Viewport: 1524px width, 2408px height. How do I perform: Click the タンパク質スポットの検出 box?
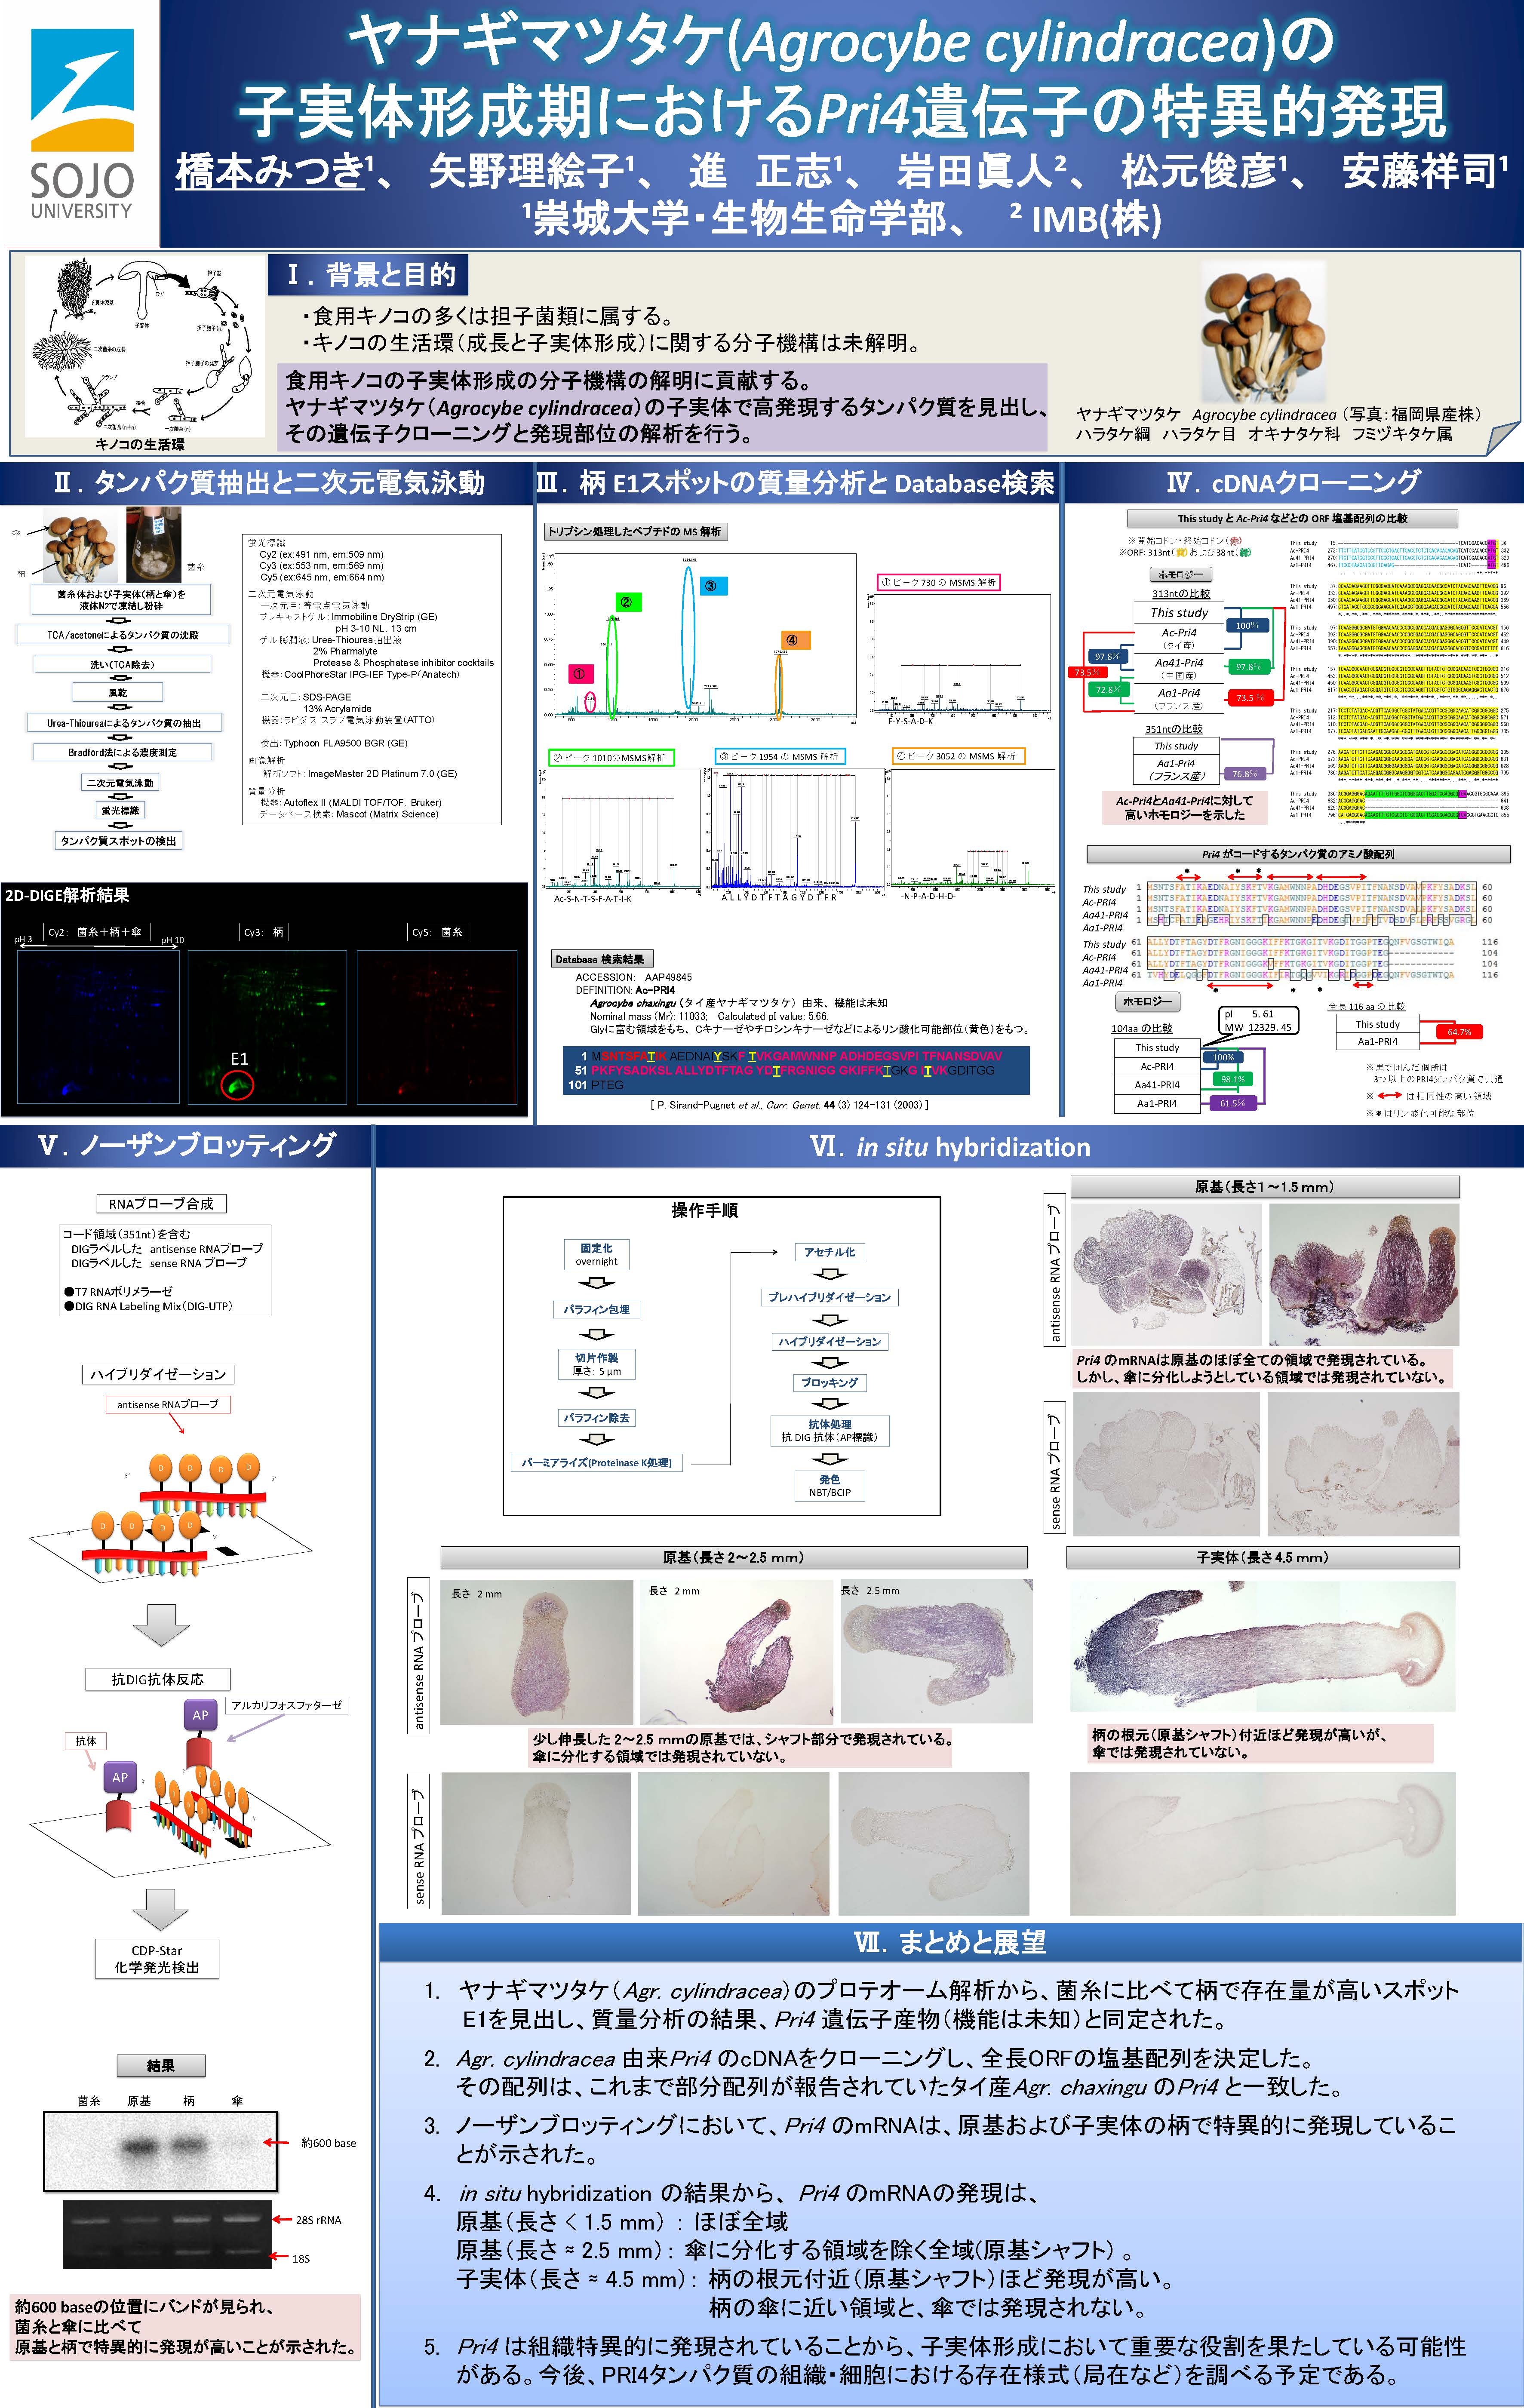[118, 841]
